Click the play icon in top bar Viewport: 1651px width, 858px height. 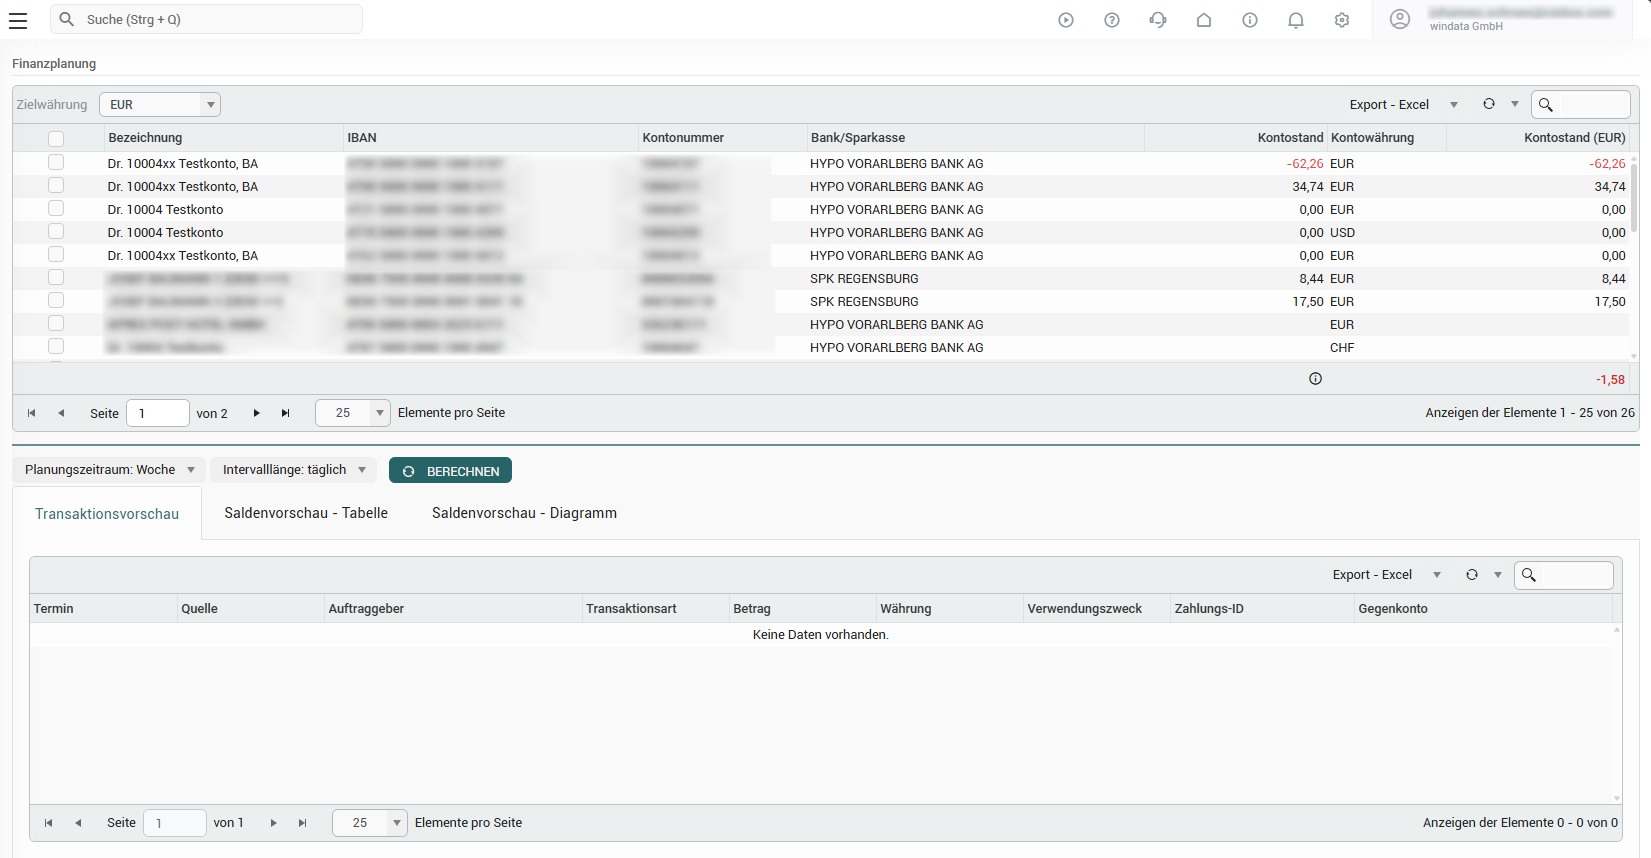point(1066,20)
